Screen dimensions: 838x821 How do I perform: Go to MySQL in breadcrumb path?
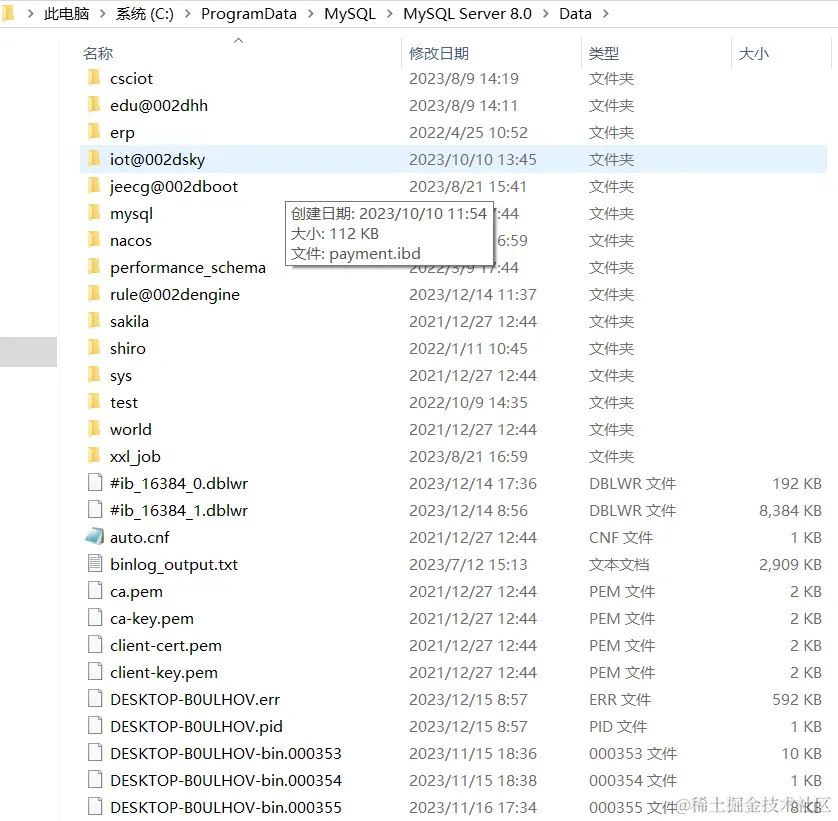(350, 13)
